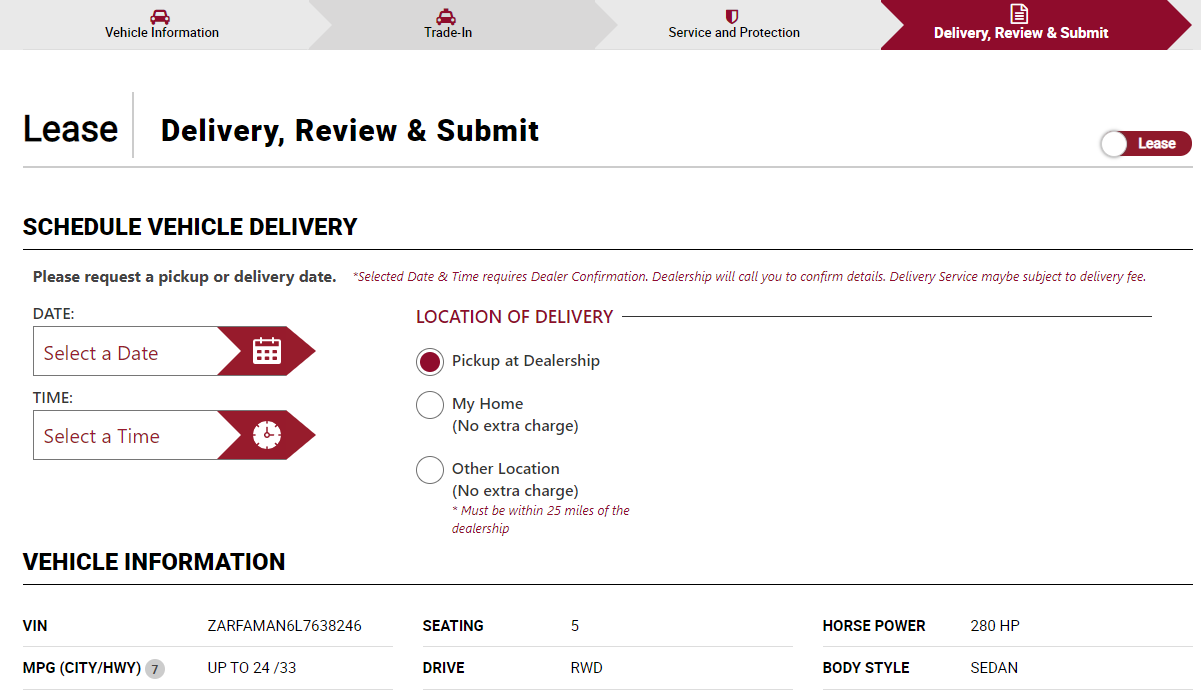
Task: Click the car icon above Vehicle Information
Action: (x=160, y=16)
